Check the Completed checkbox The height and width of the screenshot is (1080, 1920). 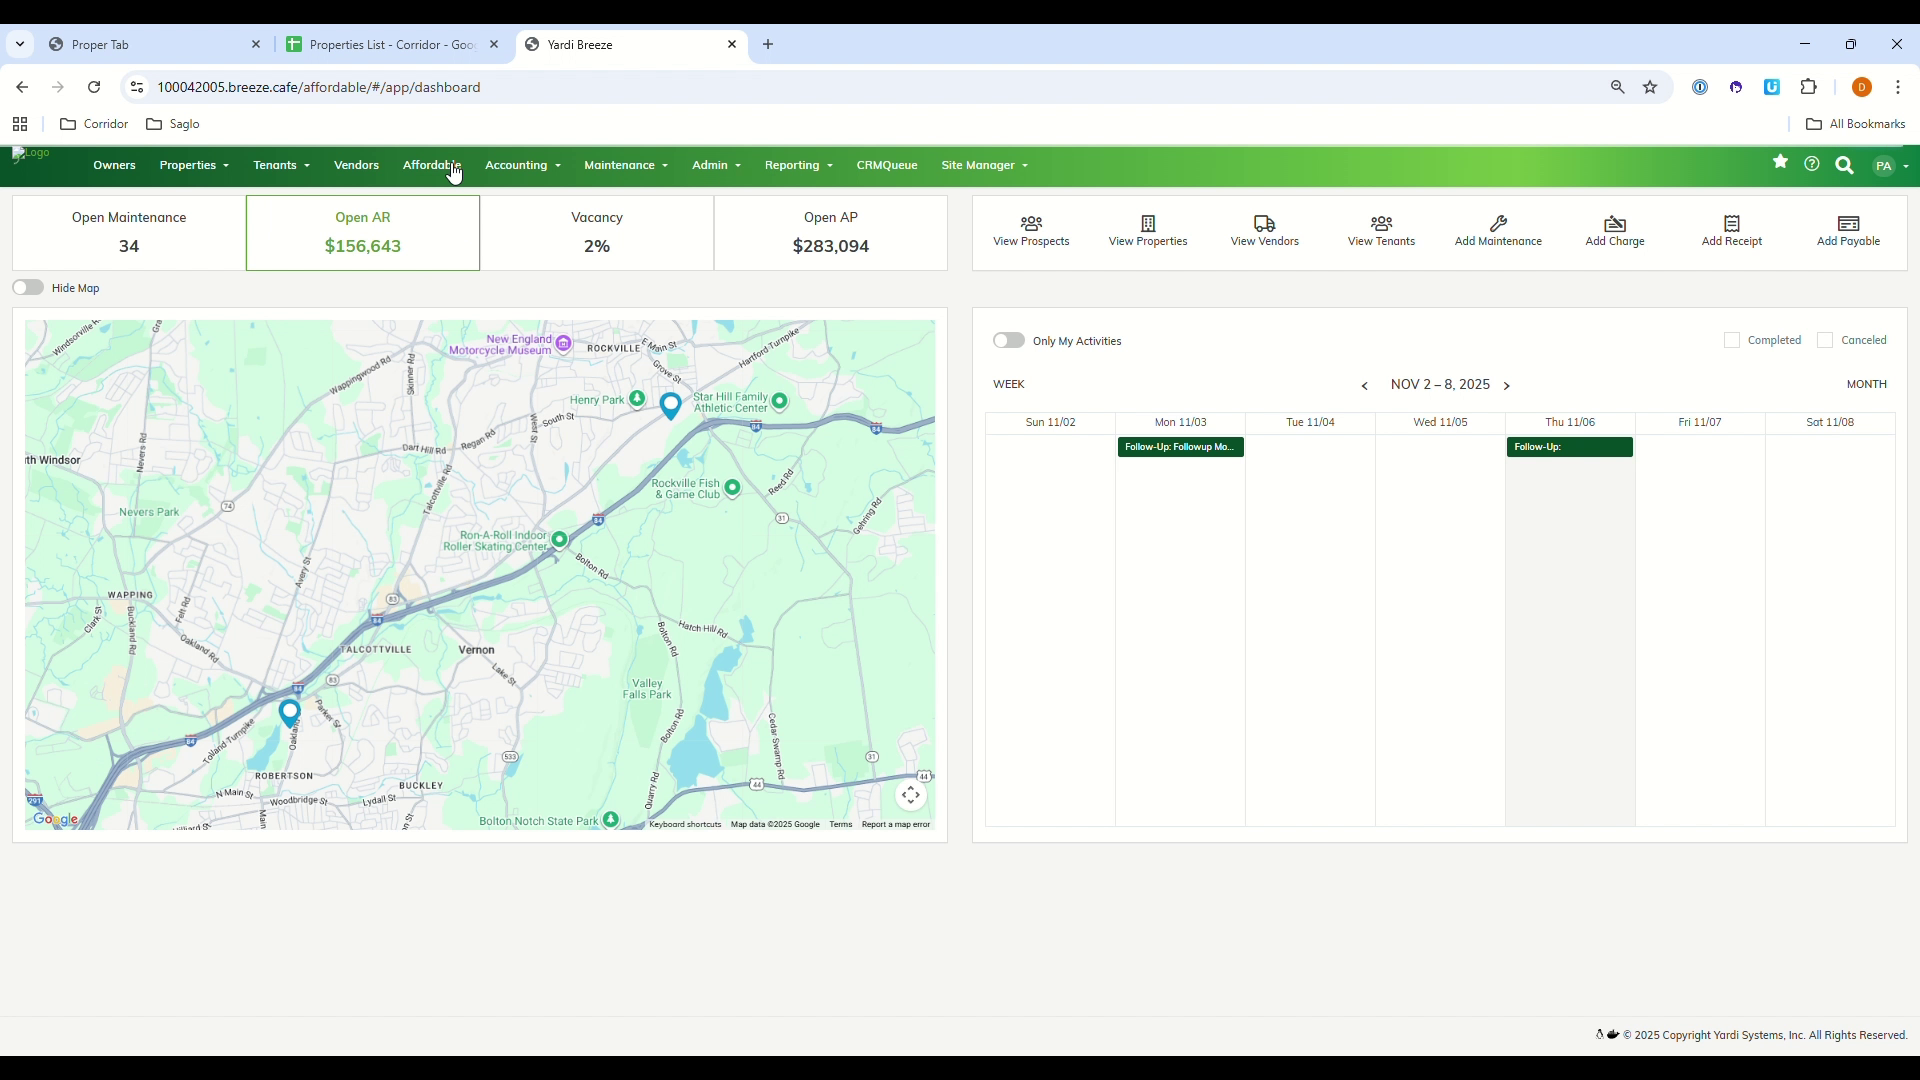[x=1732, y=341]
